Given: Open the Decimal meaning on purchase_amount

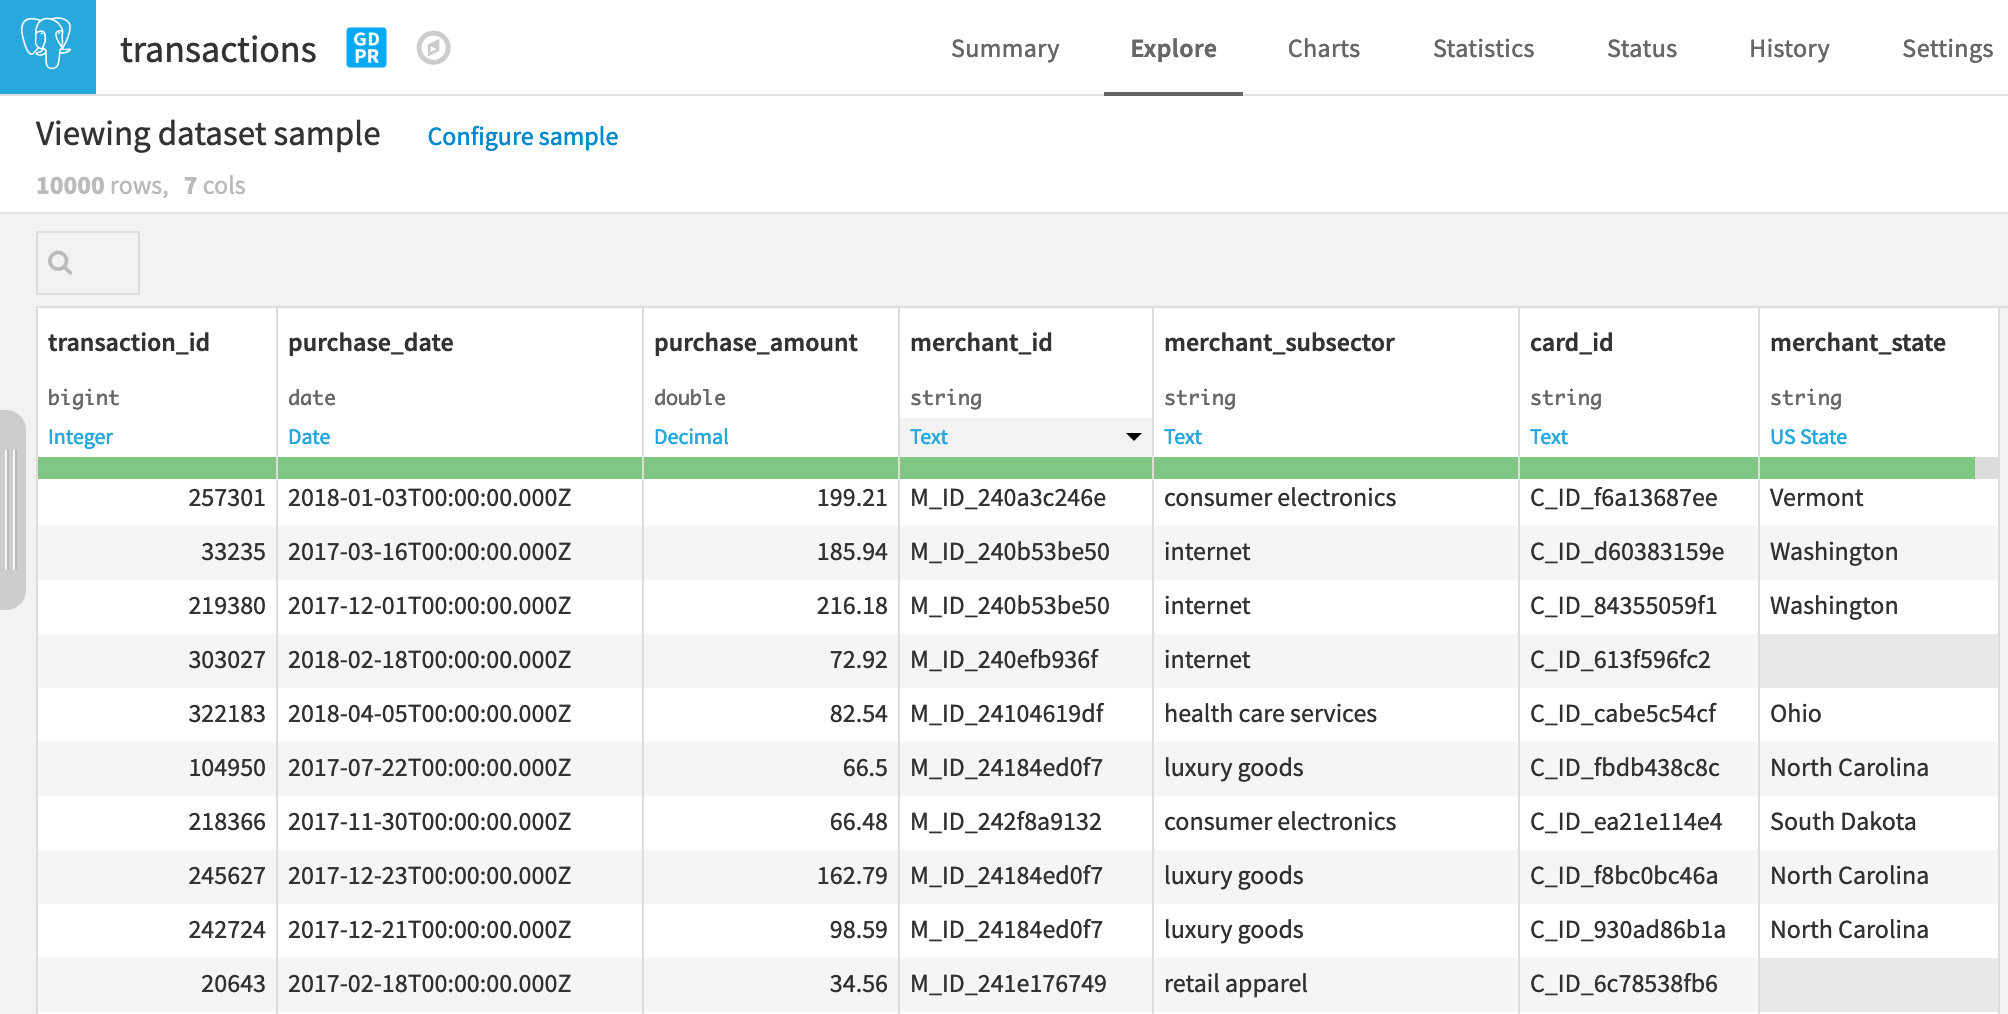Looking at the screenshot, I should point(691,437).
